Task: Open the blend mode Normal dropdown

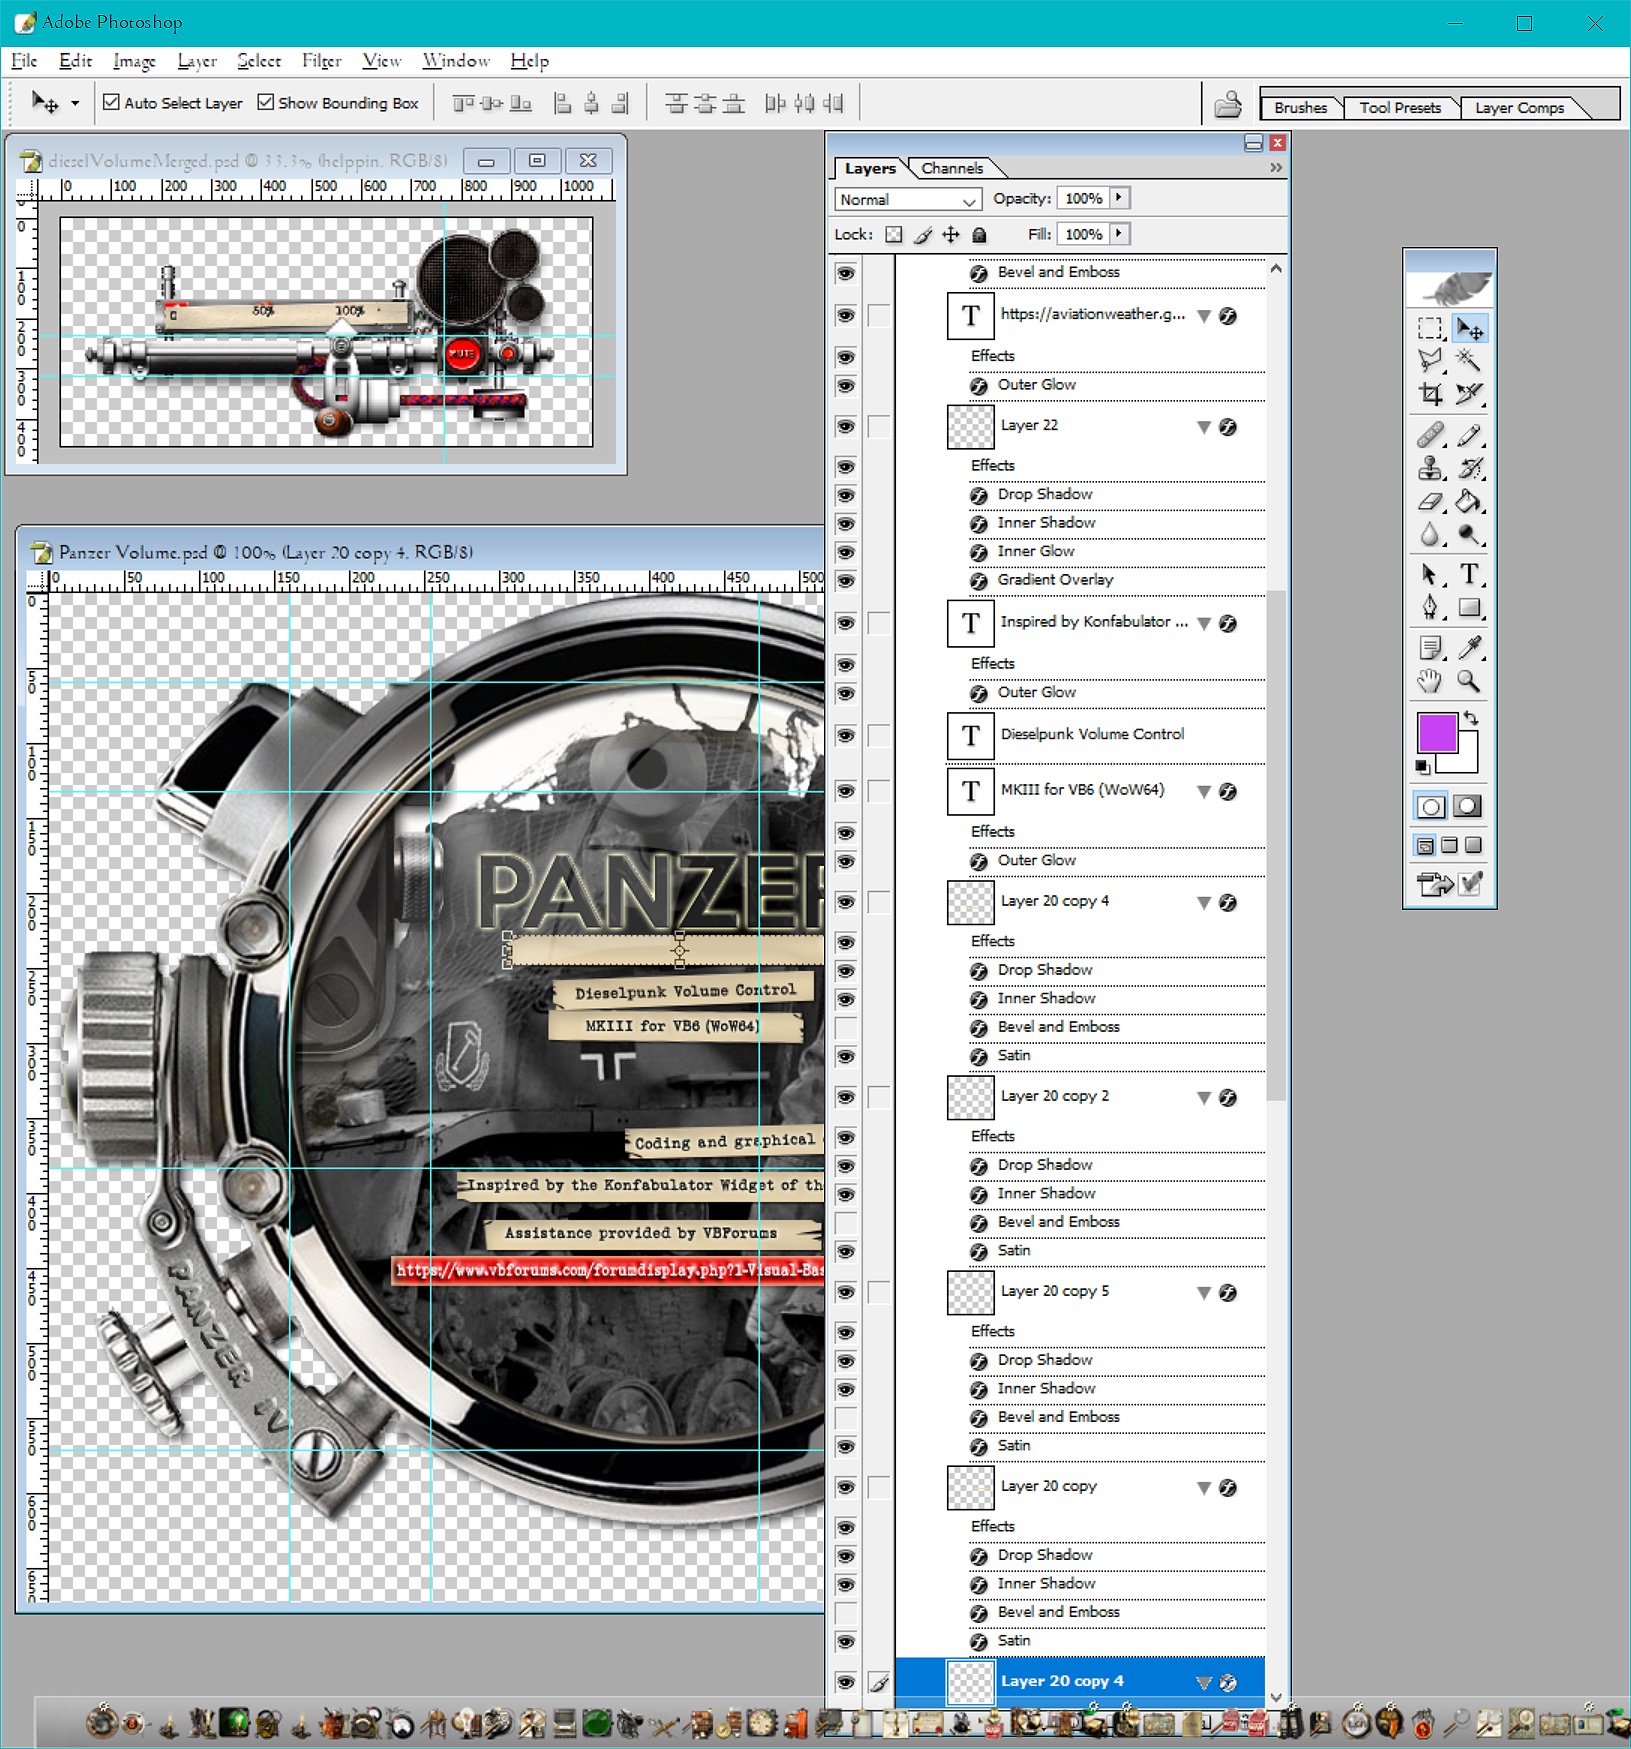Action: pyautogui.click(x=907, y=200)
